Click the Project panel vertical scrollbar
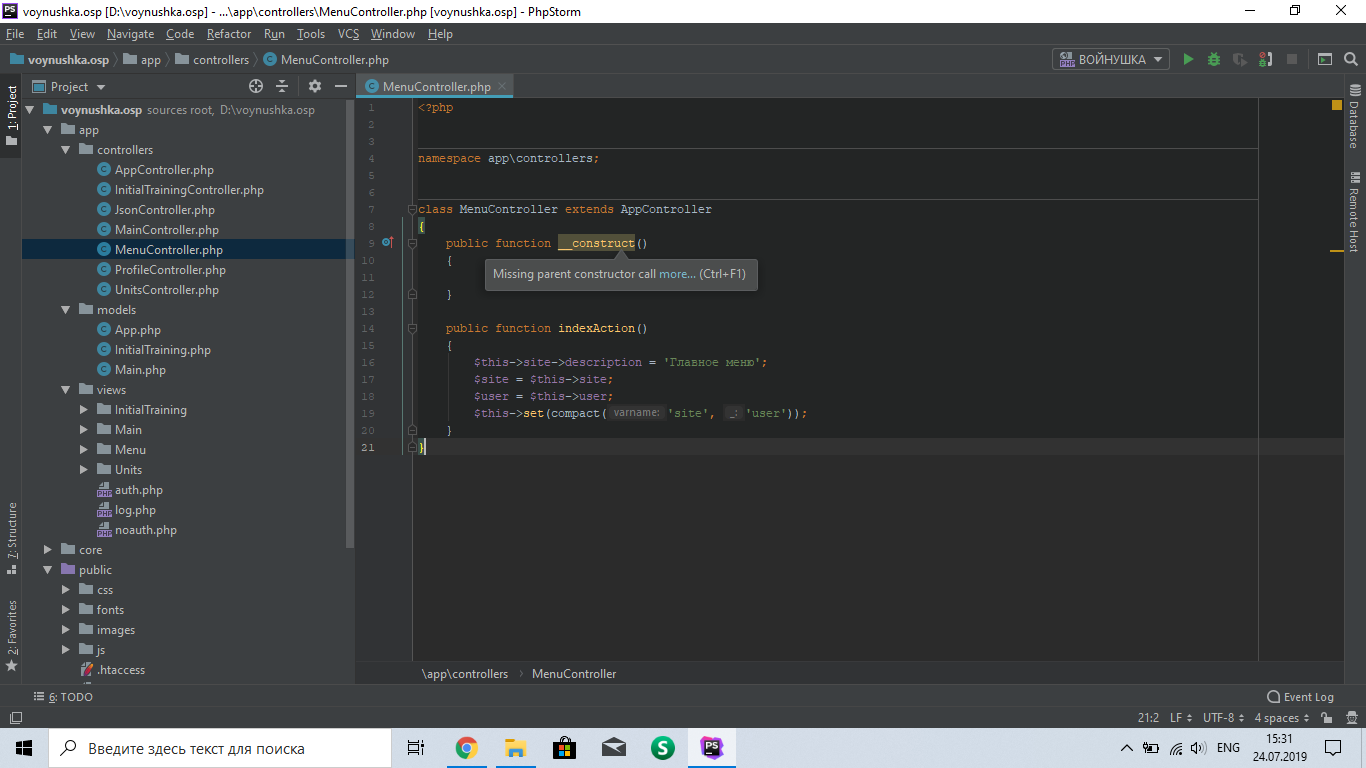This screenshot has height=768, width=1366. pyautogui.click(x=349, y=322)
